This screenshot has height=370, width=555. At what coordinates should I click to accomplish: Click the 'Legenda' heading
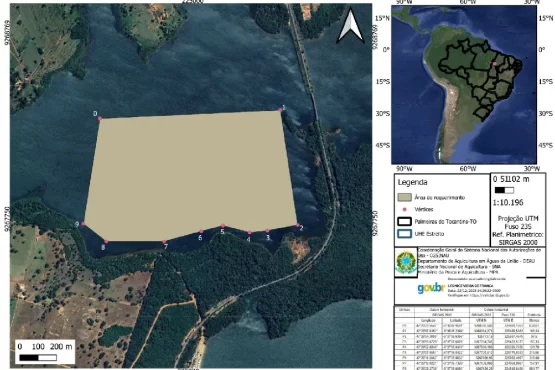pos(412,182)
